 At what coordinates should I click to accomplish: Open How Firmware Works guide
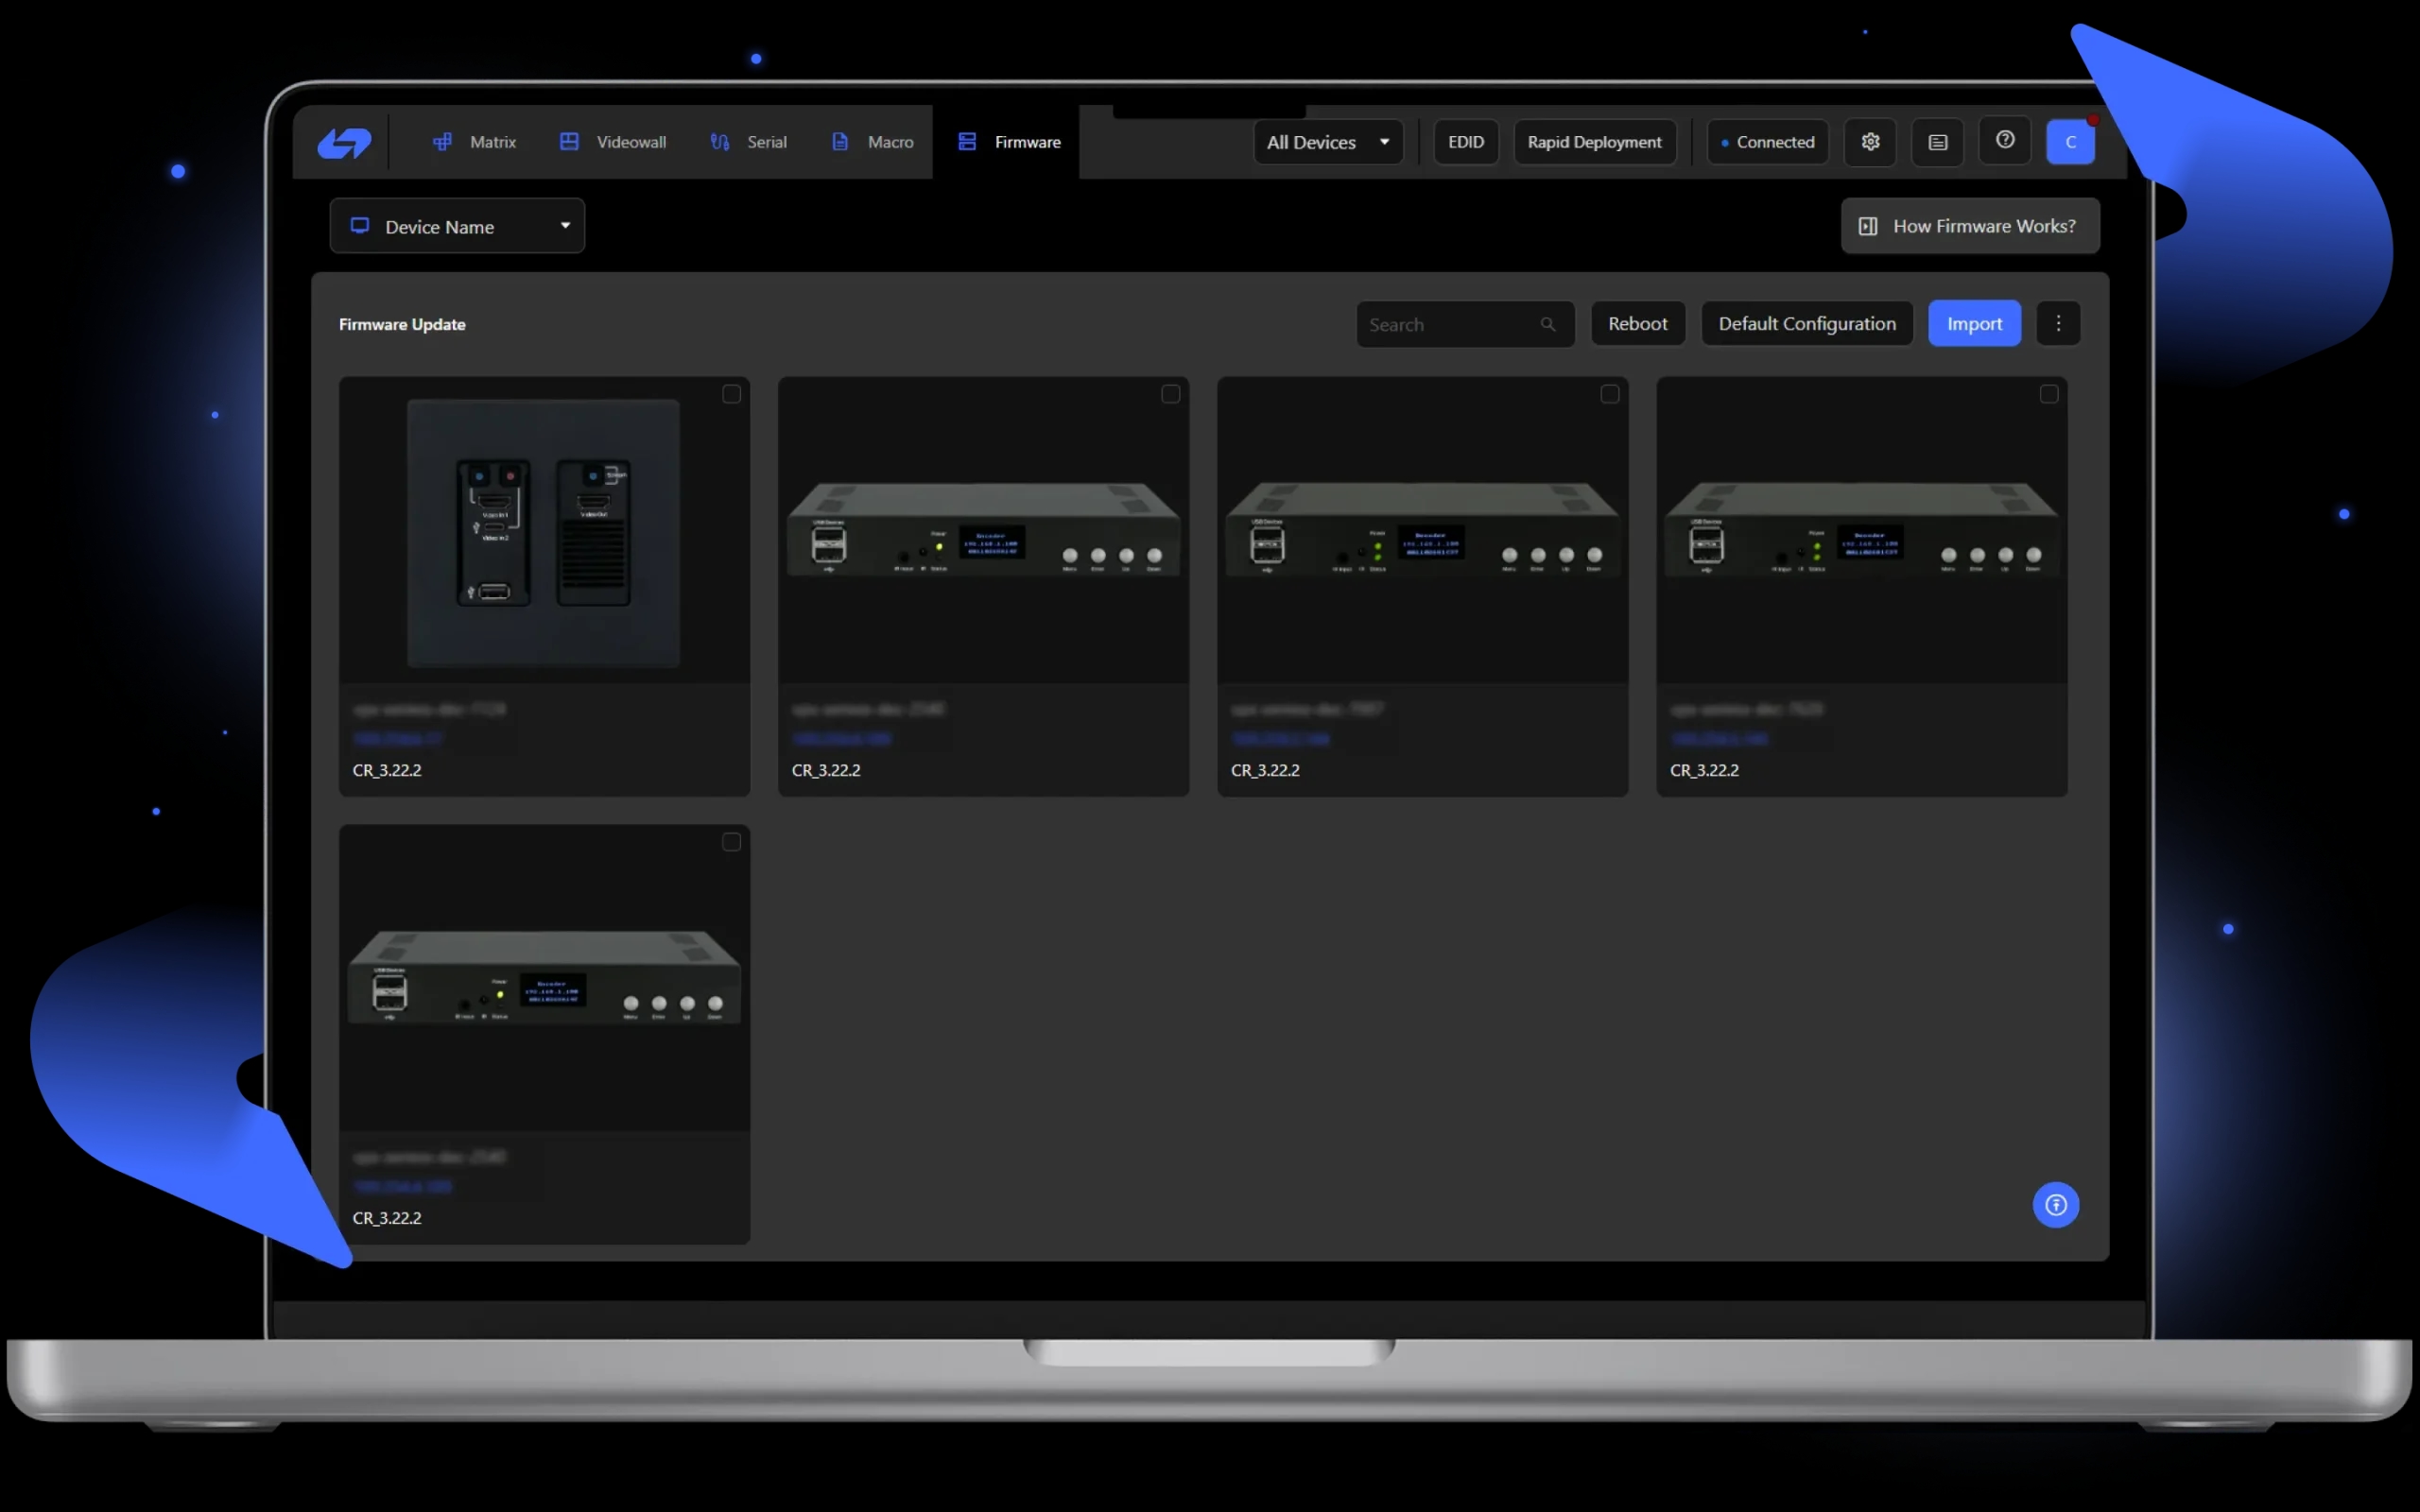click(x=1968, y=225)
